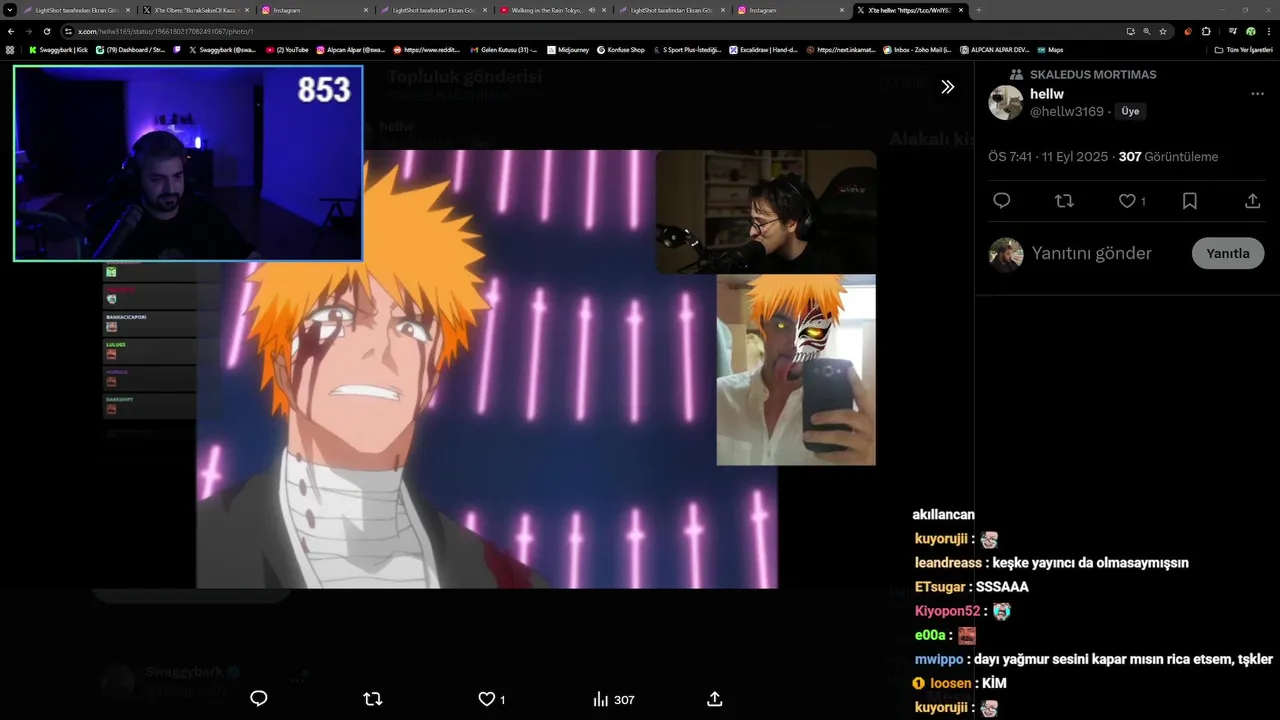Click the chat username 'leandreass'
The height and width of the screenshot is (720, 1280).
click(x=948, y=563)
